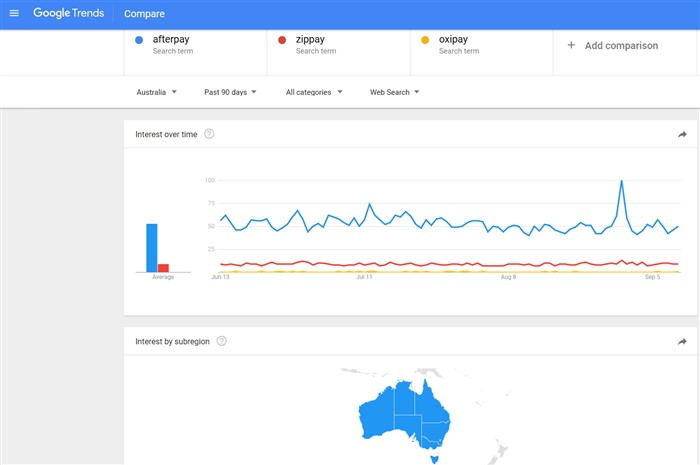Open the Web Search type dropdown
700x465 pixels.
[394, 92]
